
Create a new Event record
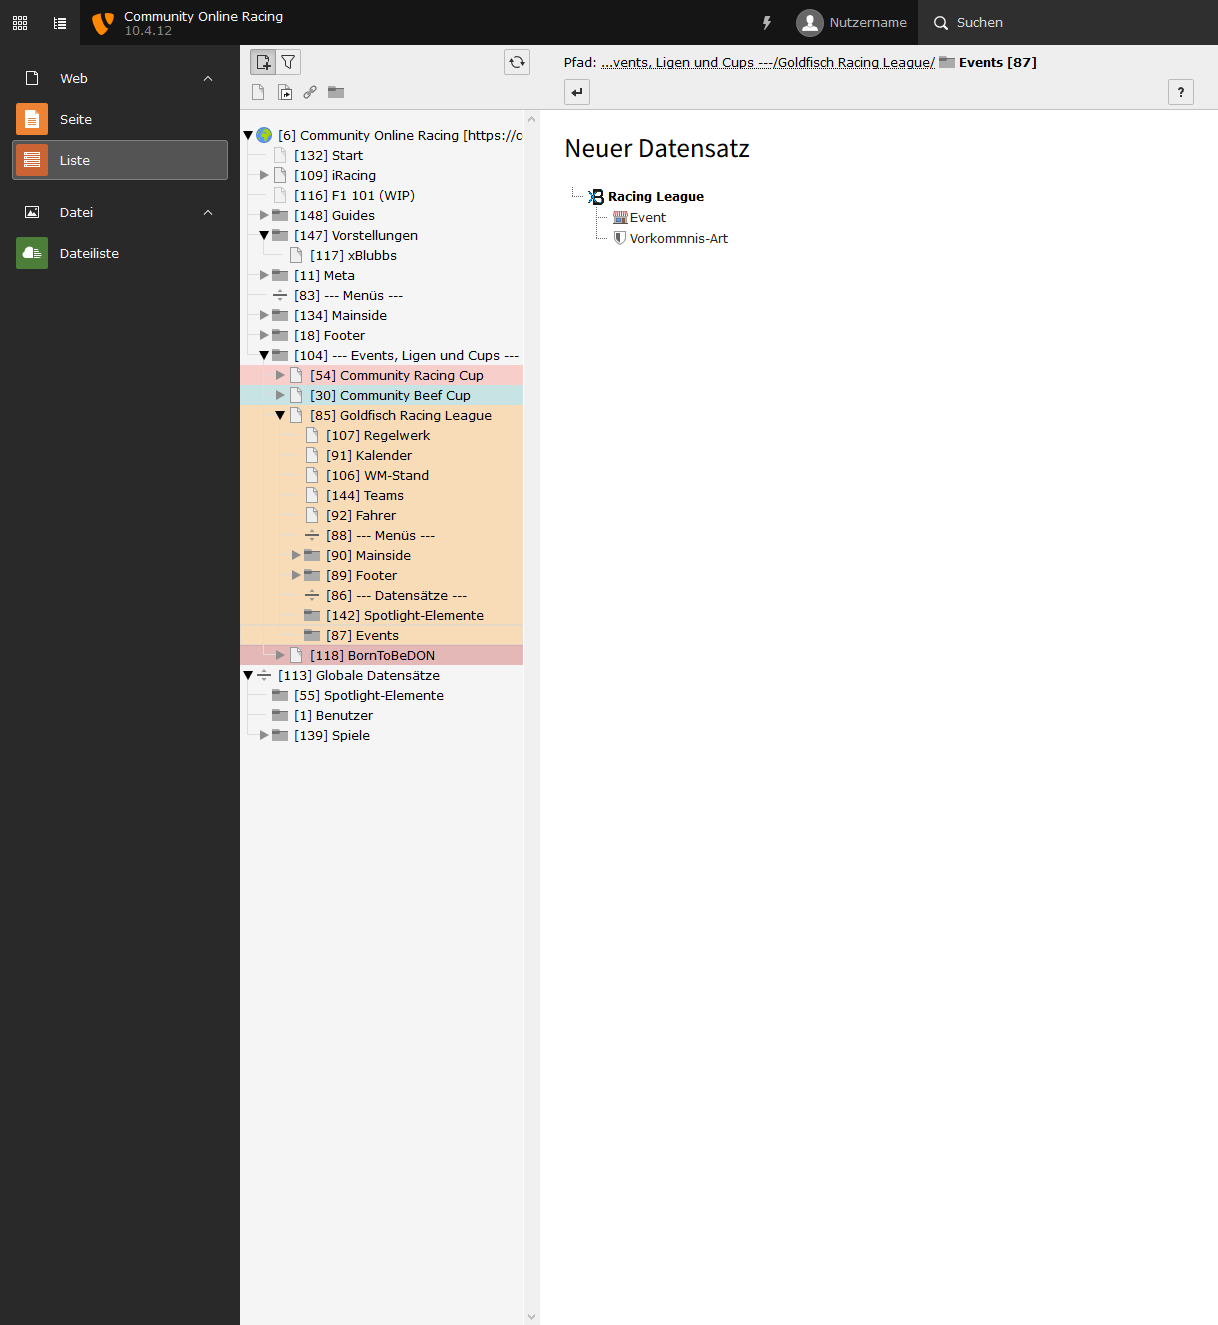(x=648, y=218)
